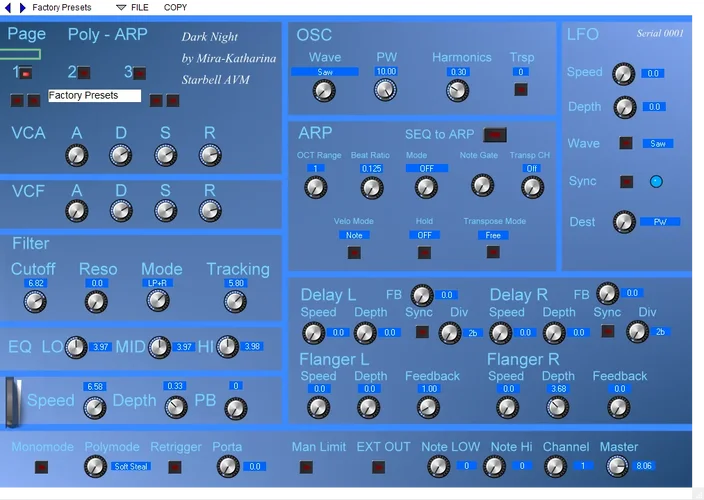Click the Flanger R Depth 3.68 value
The width and height of the screenshot is (704, 500).
tap(558, 389)
